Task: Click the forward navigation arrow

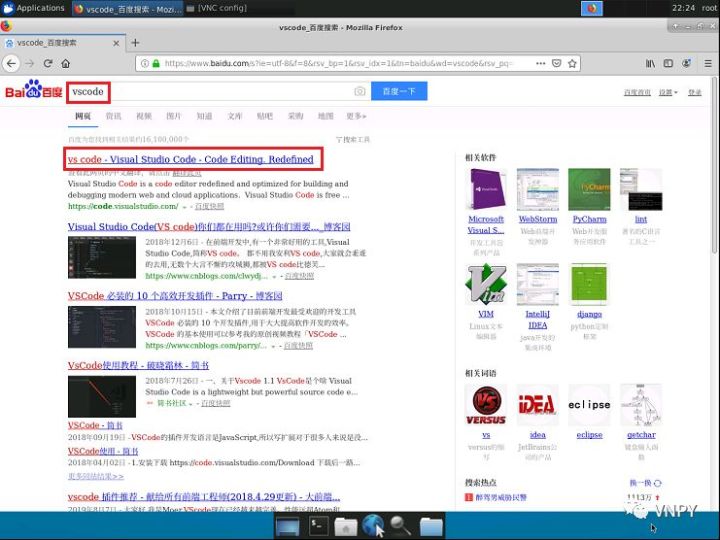Action: pos(30,63)
